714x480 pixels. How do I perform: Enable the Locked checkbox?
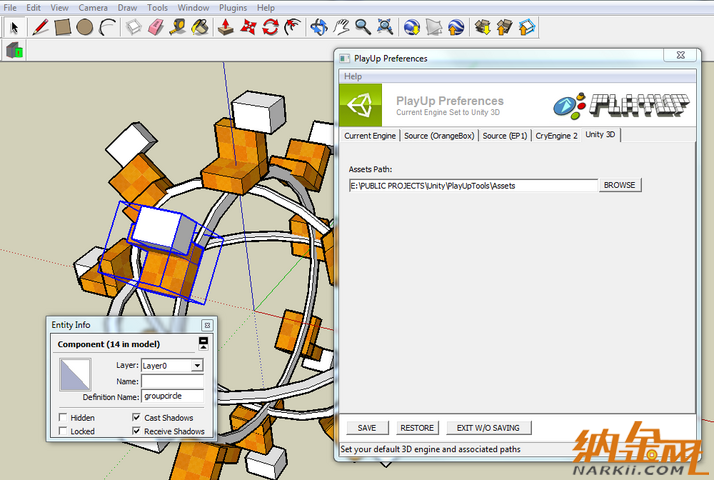pos(63,431)
